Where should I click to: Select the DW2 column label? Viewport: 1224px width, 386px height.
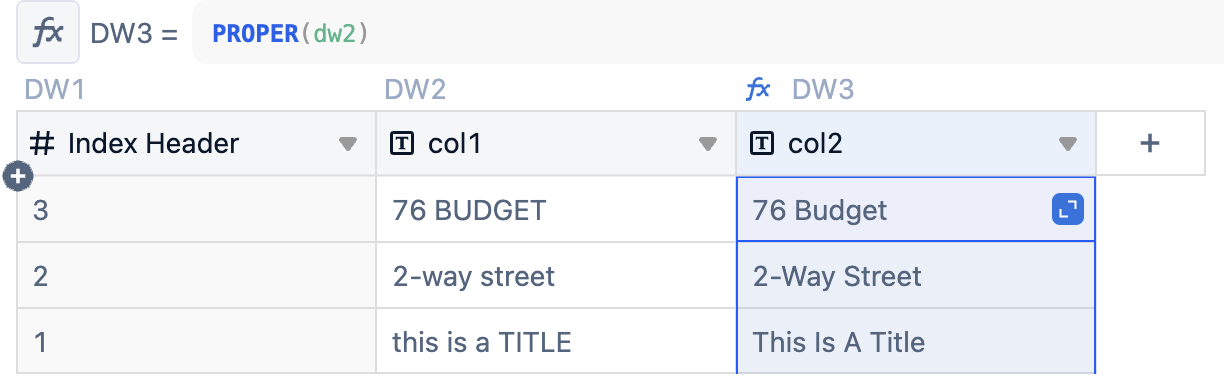[415, 90]
